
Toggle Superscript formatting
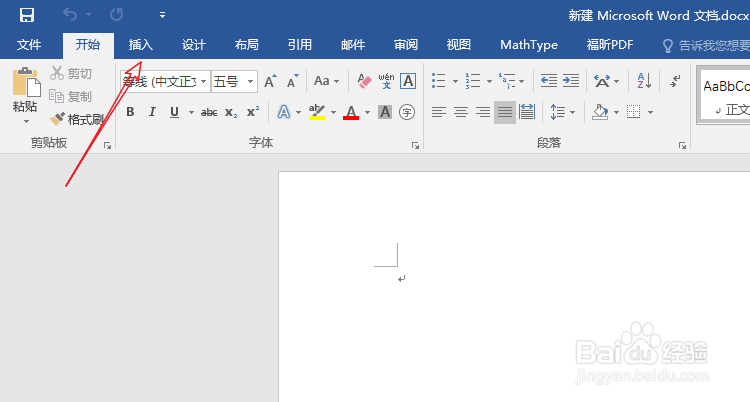(x=253, y=112)
